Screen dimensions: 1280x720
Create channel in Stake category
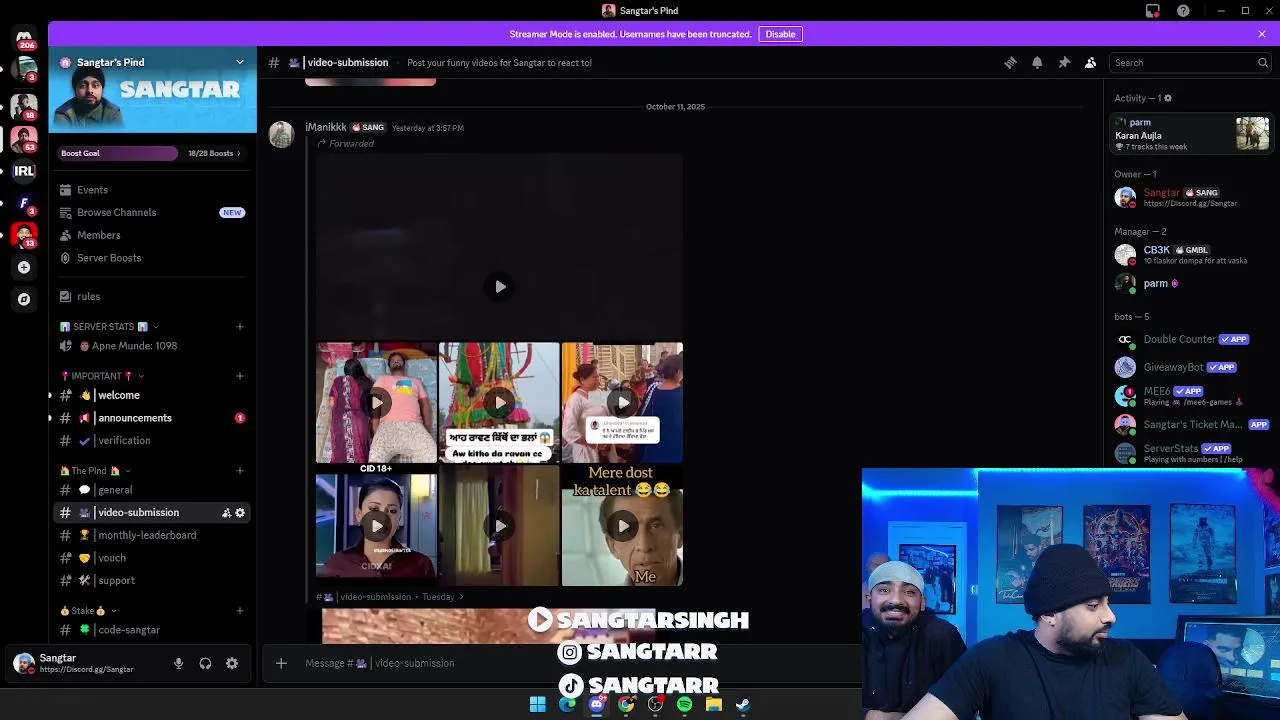[240, 611]
